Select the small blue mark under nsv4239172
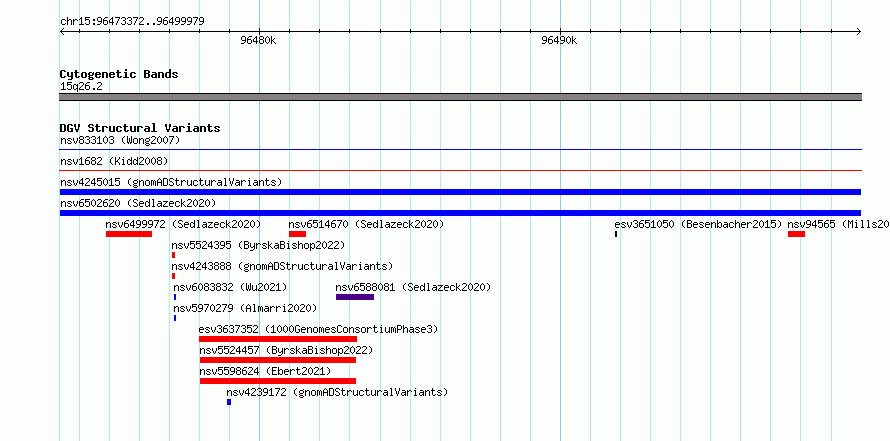Image resolution: width=890 pixels, height=441 pixels. click(x=229, y=402)
